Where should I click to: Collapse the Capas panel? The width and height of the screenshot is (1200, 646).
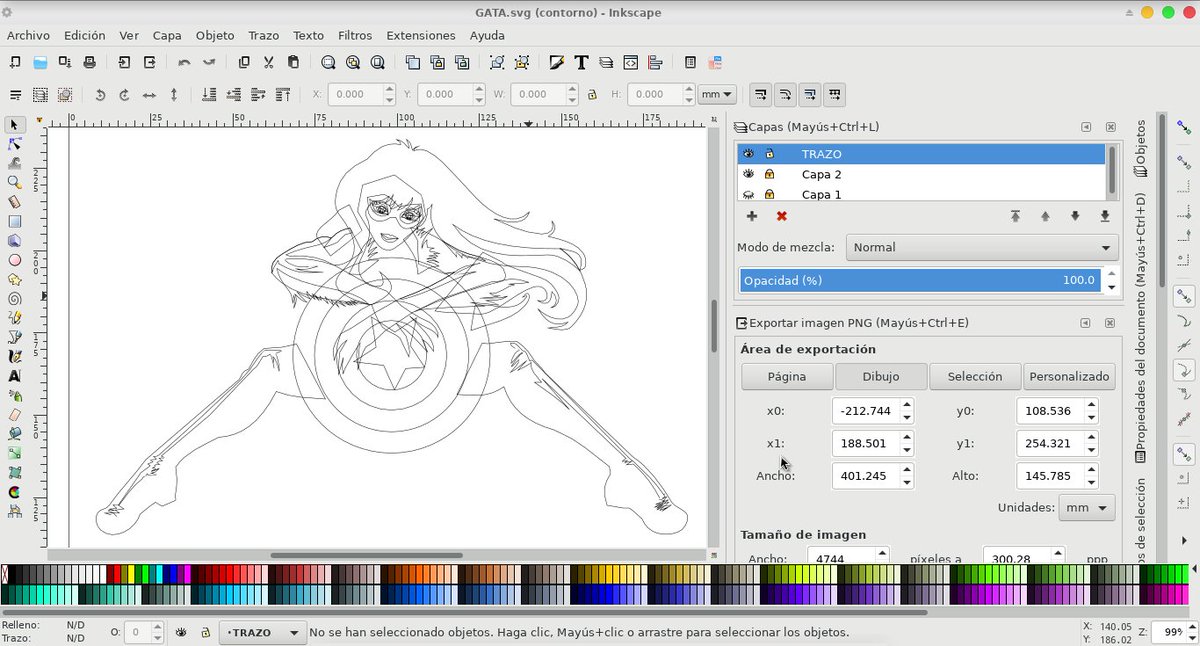click(1086, 128)
